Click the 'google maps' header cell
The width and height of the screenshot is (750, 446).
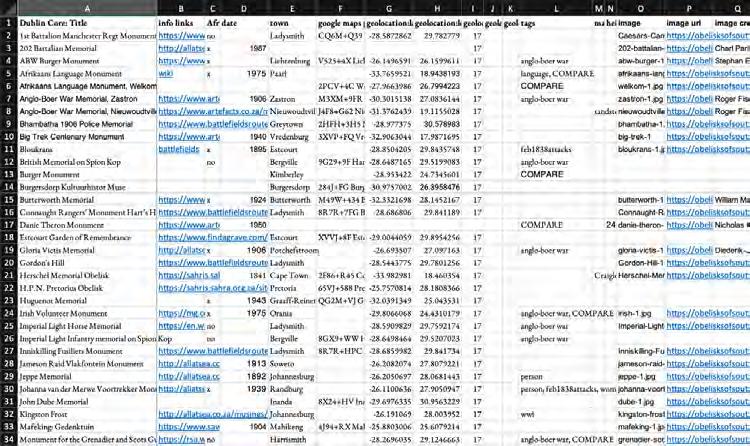340,23
